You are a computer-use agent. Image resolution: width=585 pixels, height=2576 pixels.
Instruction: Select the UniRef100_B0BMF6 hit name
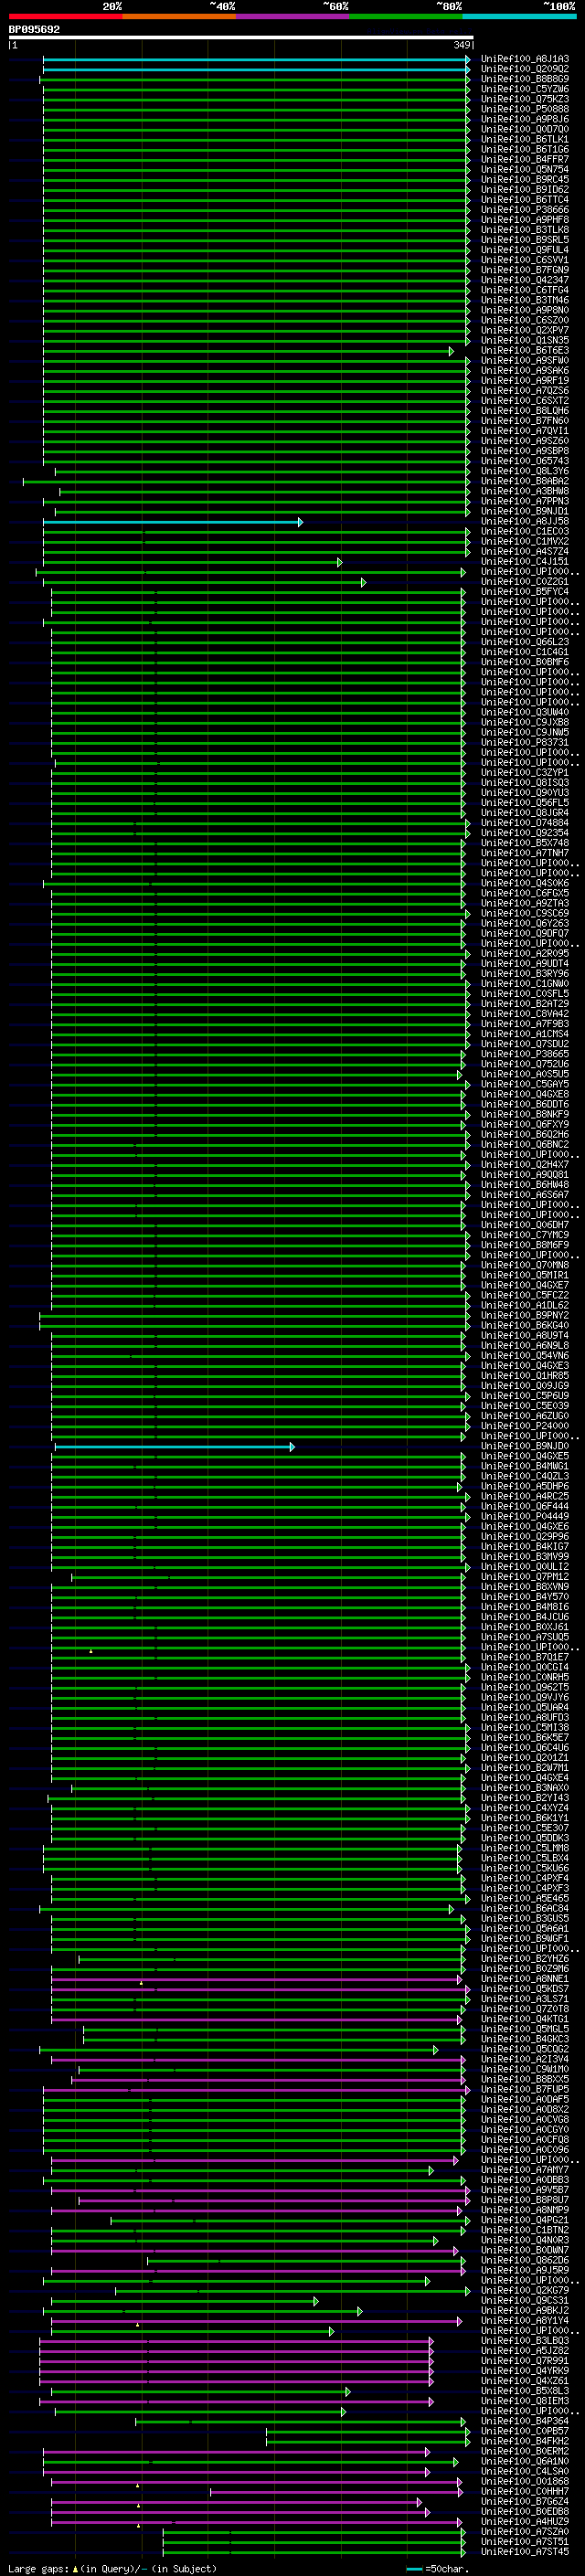[x=525, y=662]
